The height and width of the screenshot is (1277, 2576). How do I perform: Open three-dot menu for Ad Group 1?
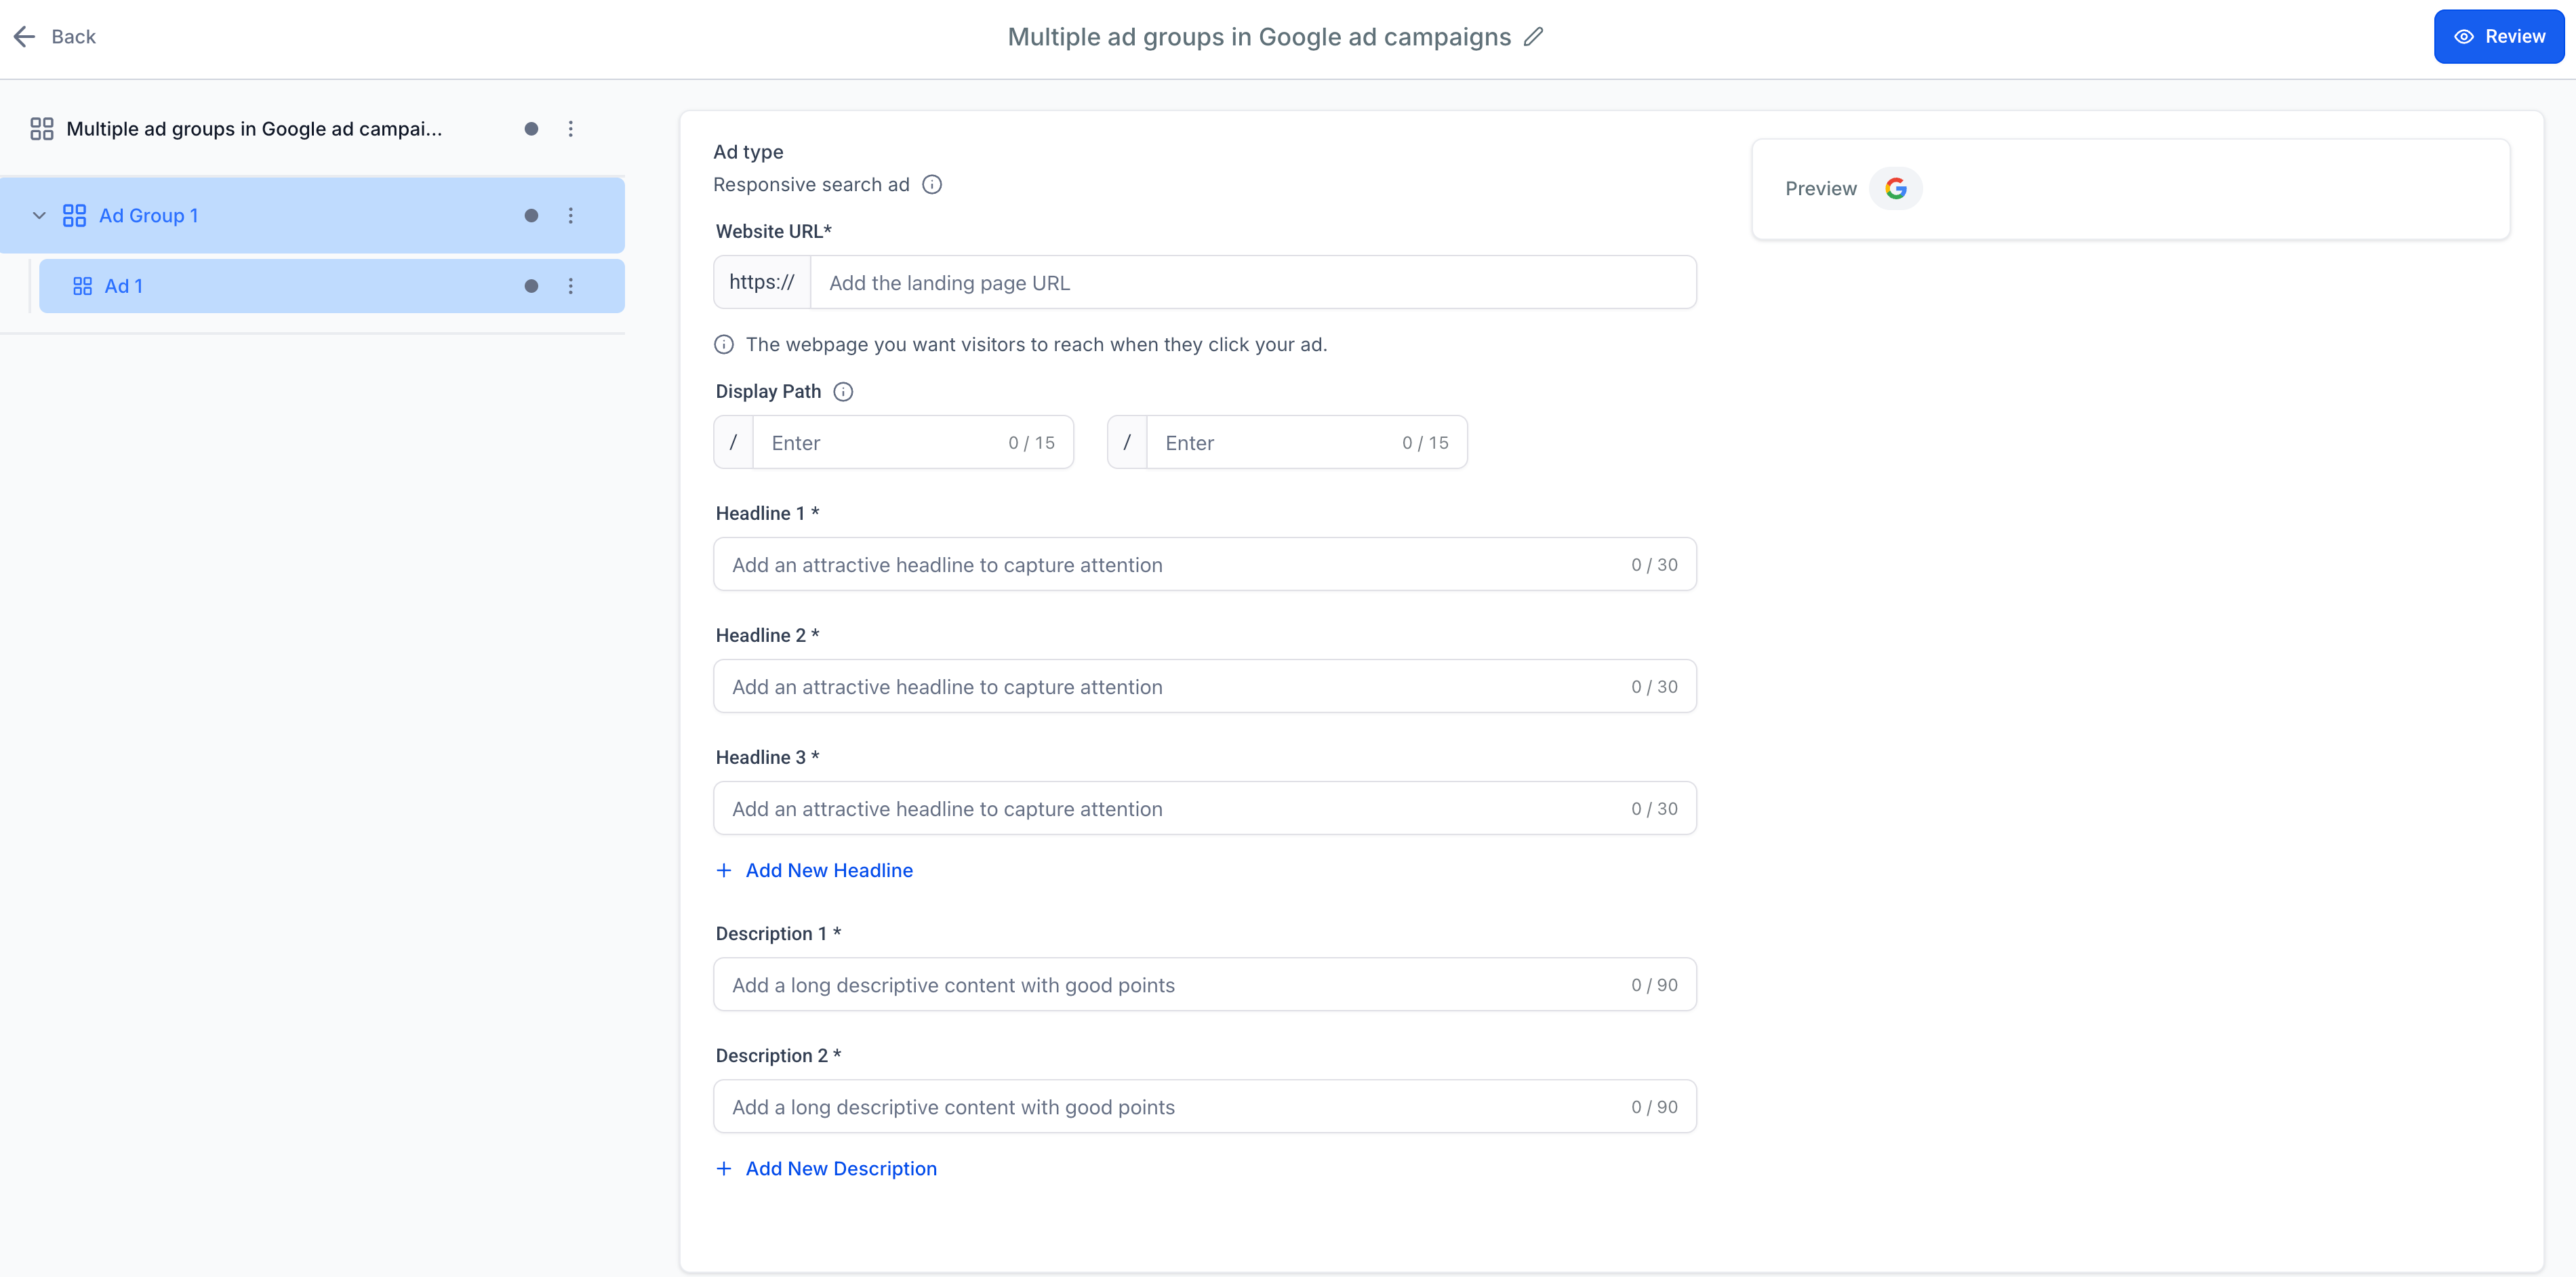pyautogui.click(x=570, y=216)
